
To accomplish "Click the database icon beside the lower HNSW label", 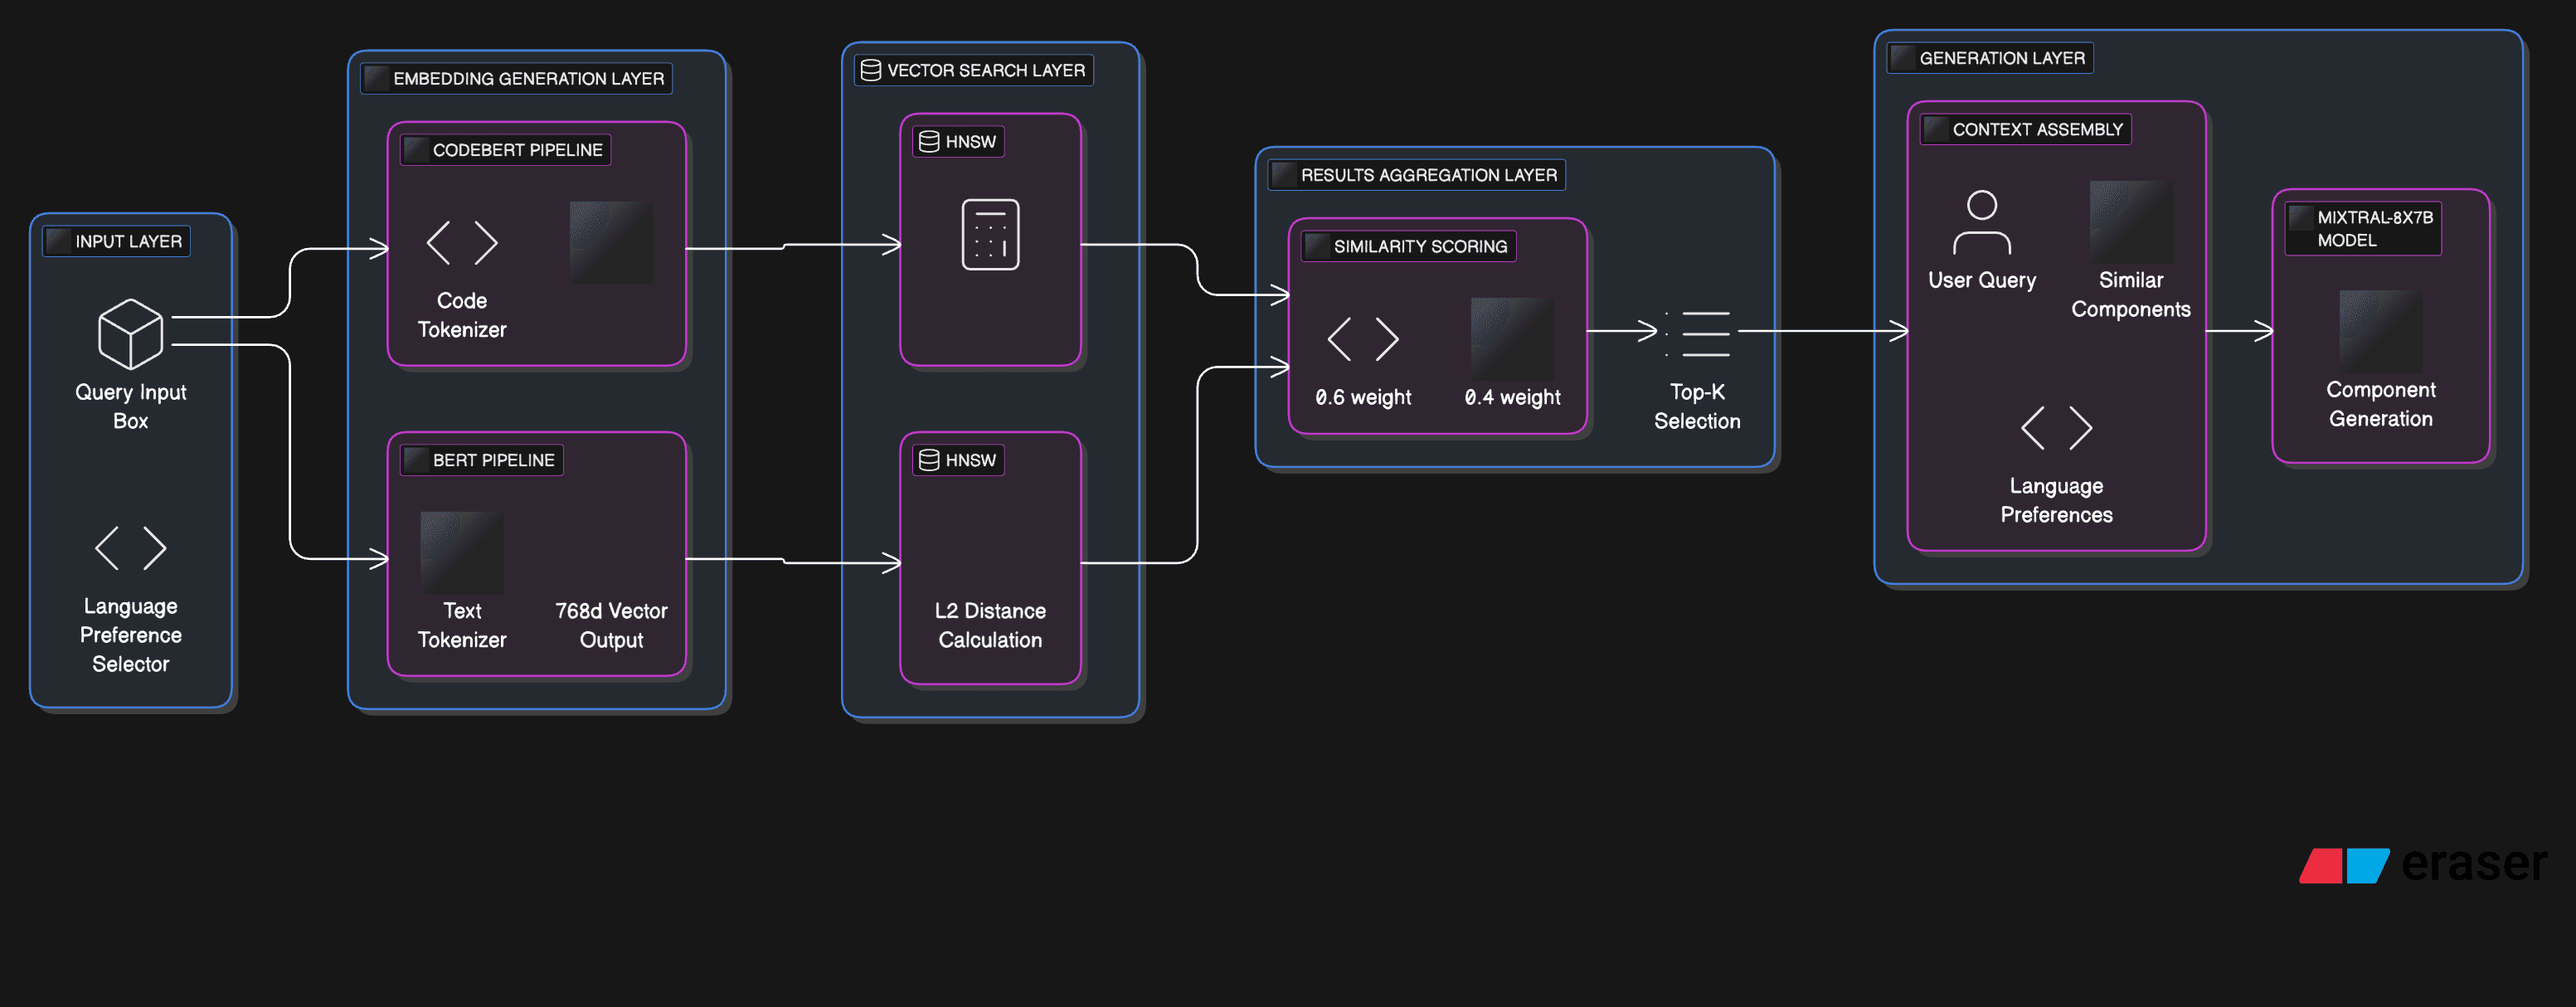I will (x=928, y=460).
